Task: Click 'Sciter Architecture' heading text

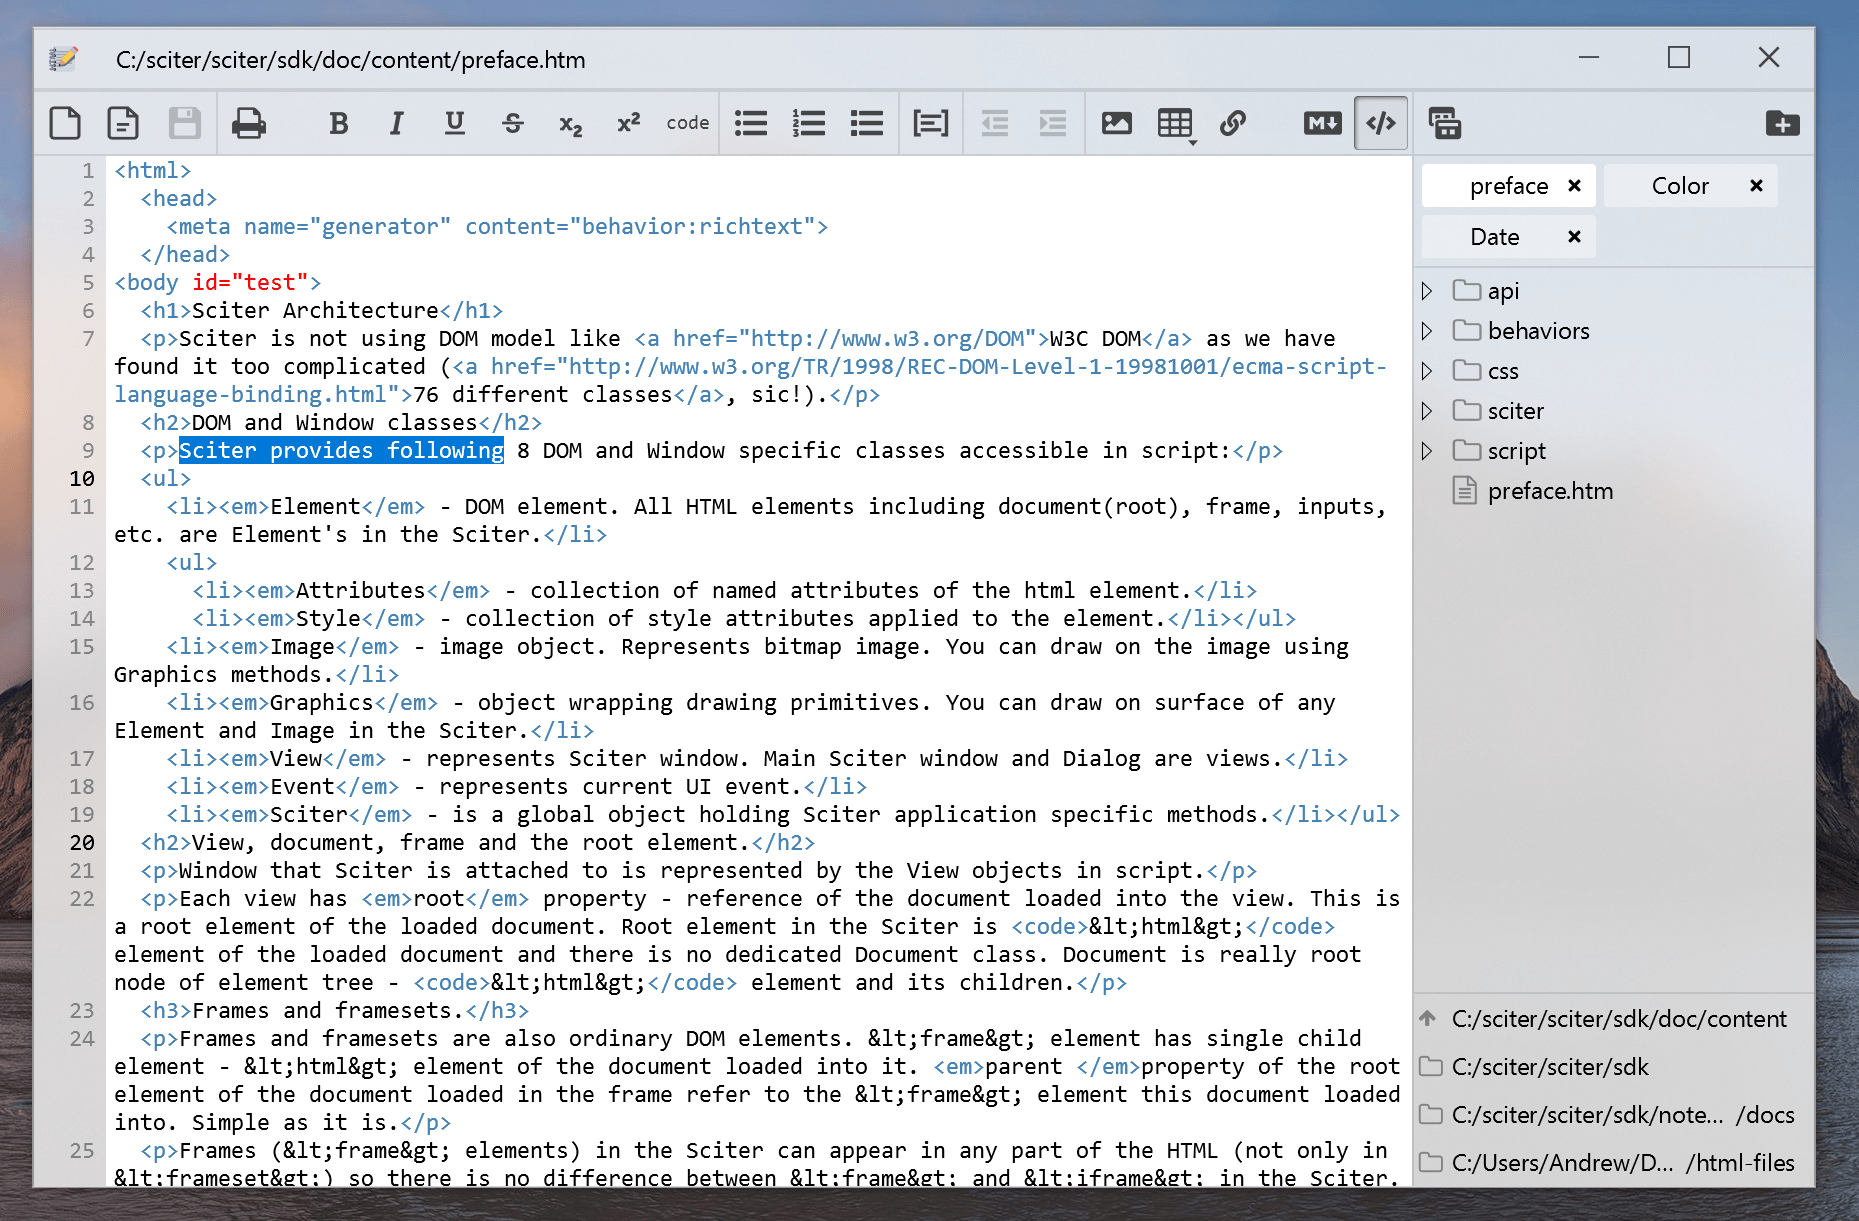Action: pos(315,311)
